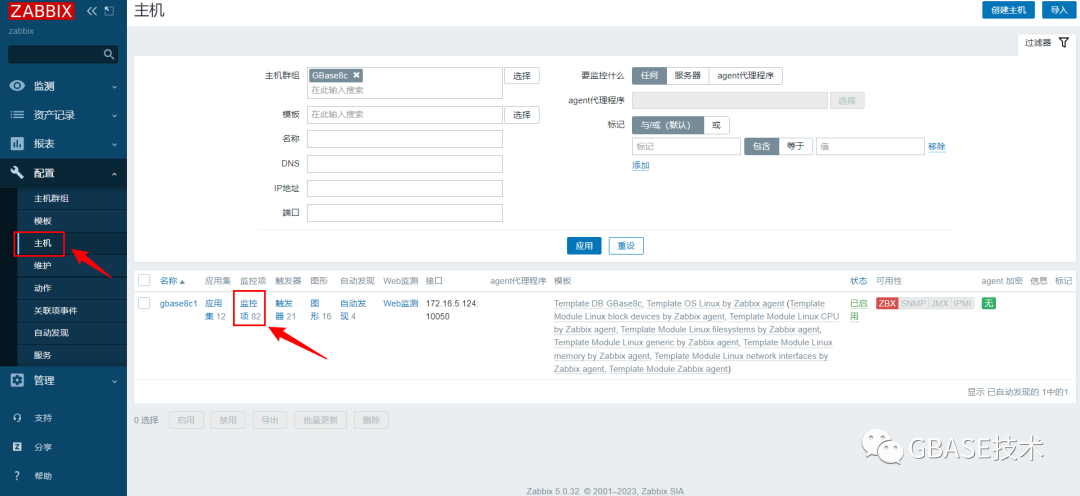Select 等于 tag operator

coord(796,146)
